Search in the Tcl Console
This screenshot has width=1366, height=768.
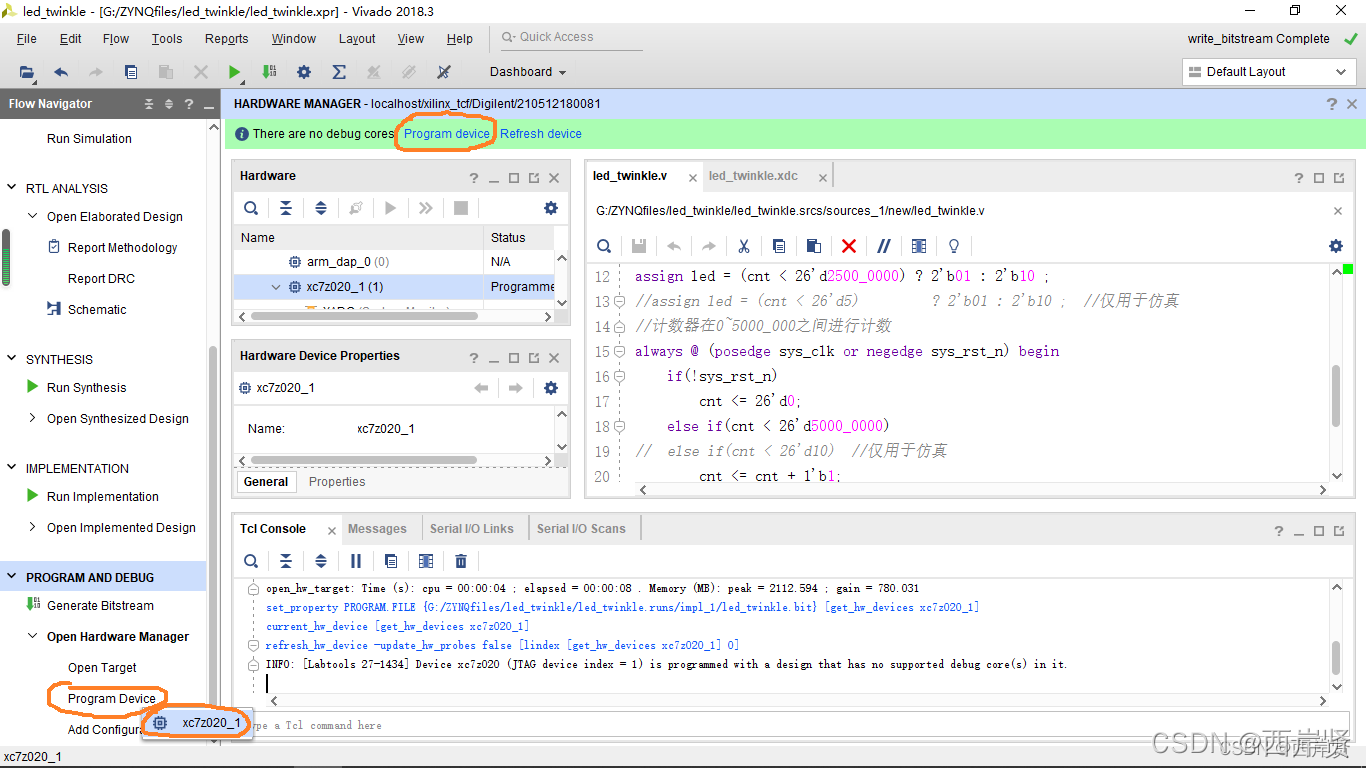pos(251,561)
